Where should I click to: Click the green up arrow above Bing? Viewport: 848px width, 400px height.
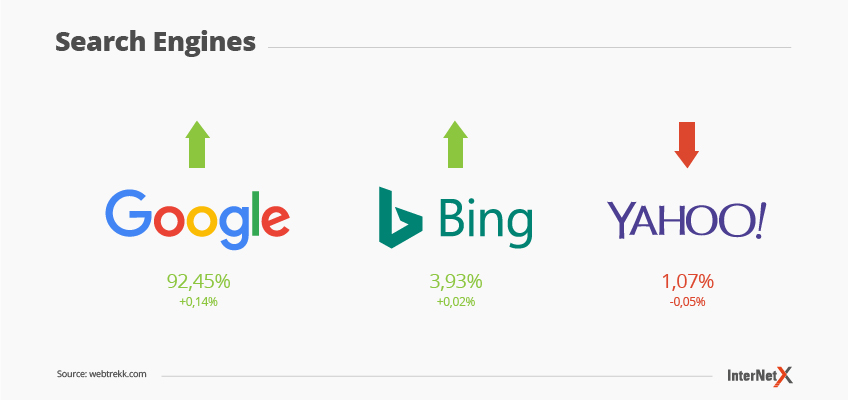point(455,144)
